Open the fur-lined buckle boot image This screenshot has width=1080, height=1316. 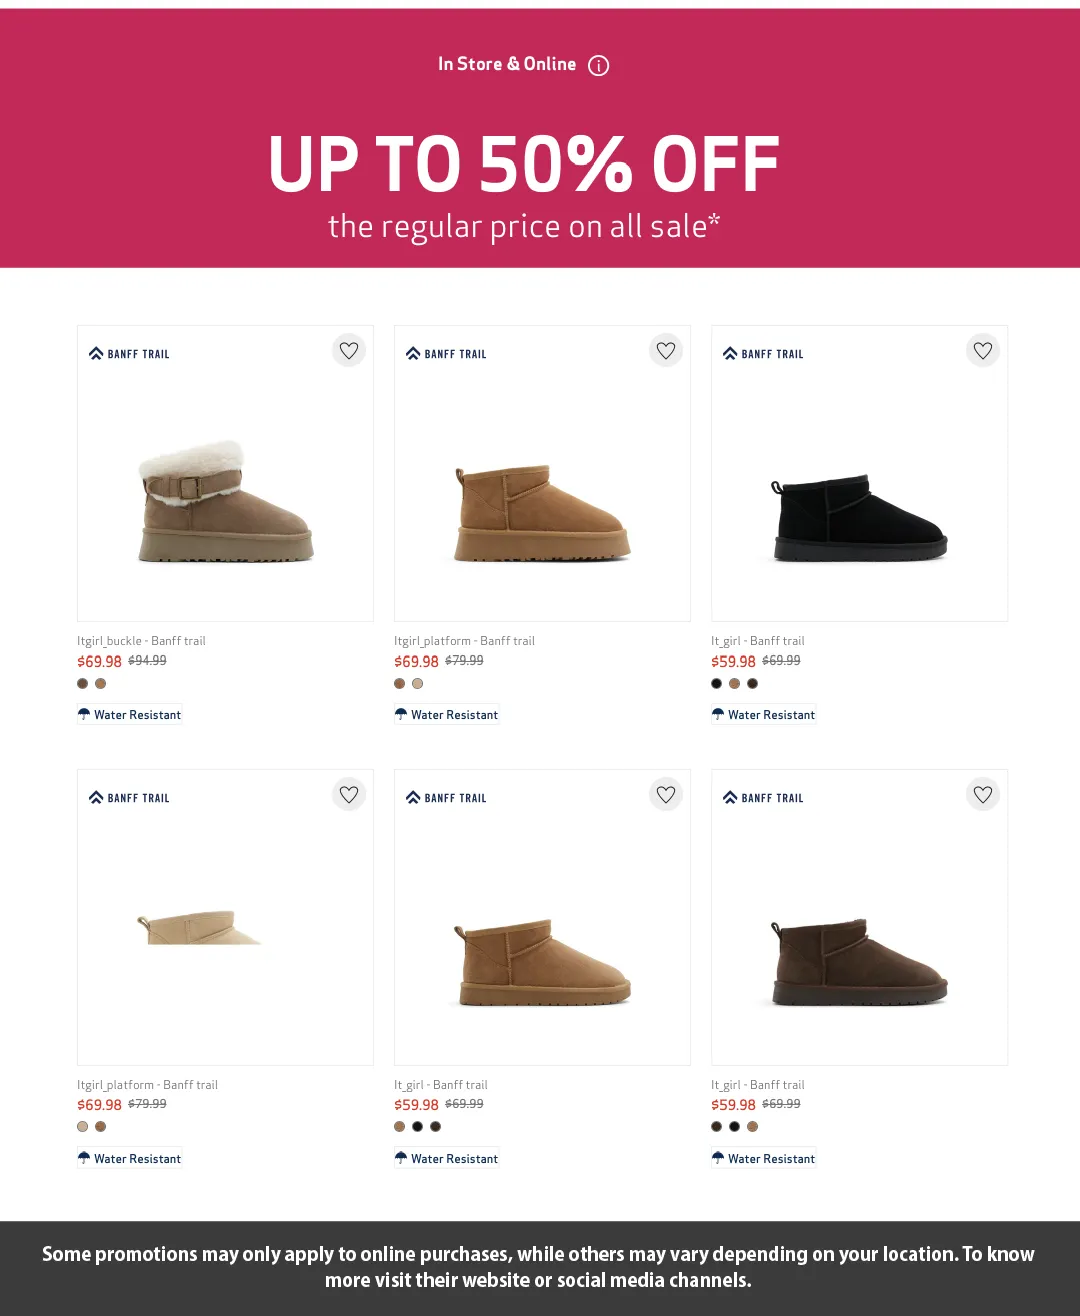click(x=225, y=501)
